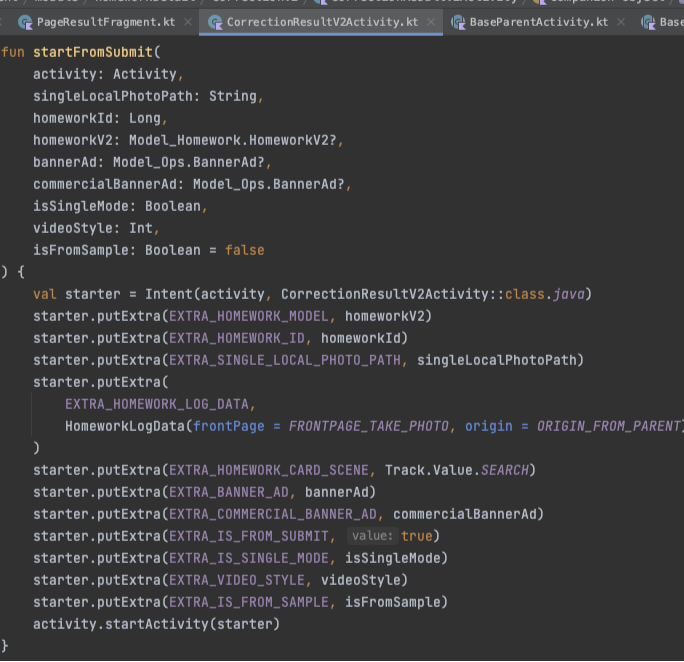Click the 'val' keyword before starter

point(44,294)
